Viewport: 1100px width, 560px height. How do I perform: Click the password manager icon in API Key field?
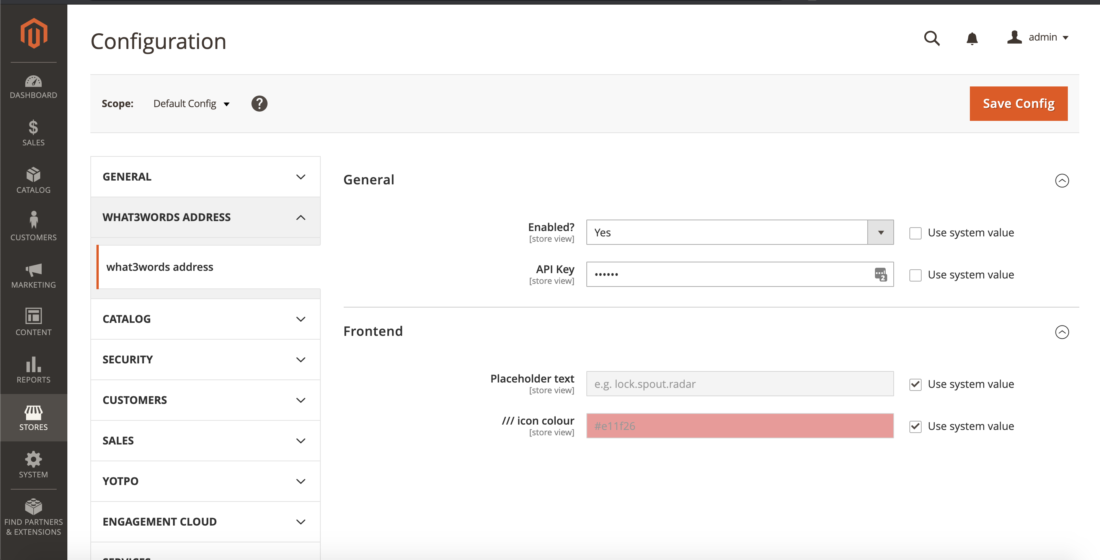pyautogui.click(x=880, y=274)
